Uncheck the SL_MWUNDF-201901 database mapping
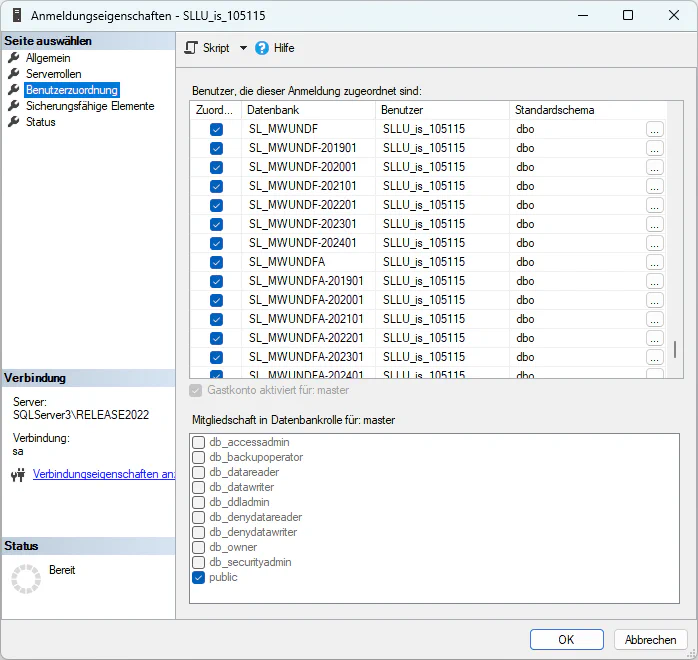 [x=216, y=148]
